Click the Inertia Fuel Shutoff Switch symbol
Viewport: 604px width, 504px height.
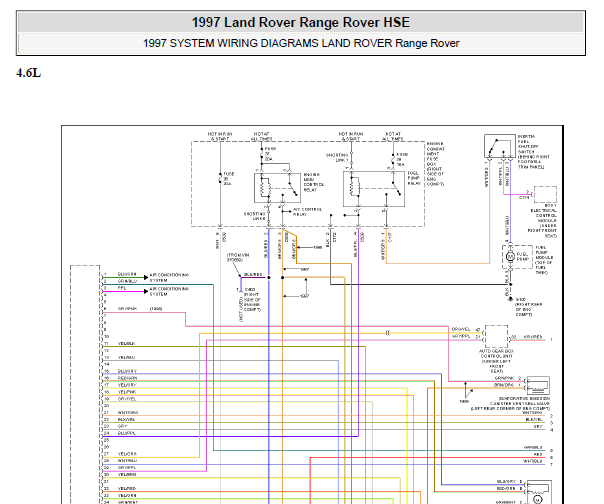click(500, 146)
